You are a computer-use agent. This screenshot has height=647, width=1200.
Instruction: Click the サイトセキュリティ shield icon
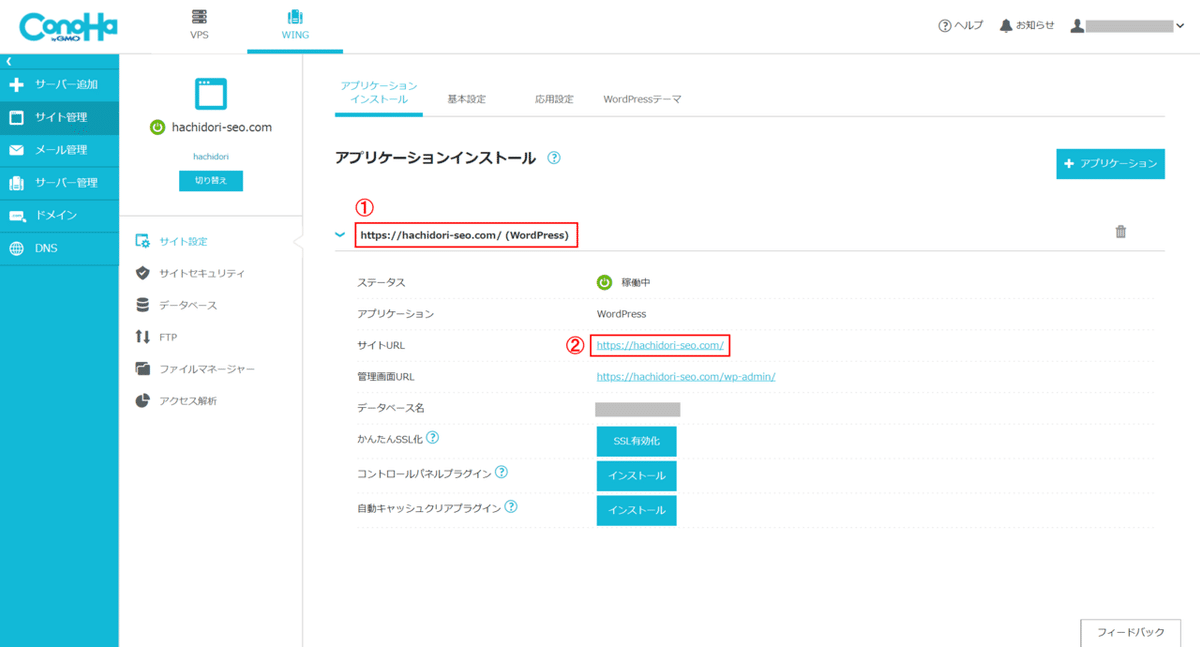click(142, 273)
